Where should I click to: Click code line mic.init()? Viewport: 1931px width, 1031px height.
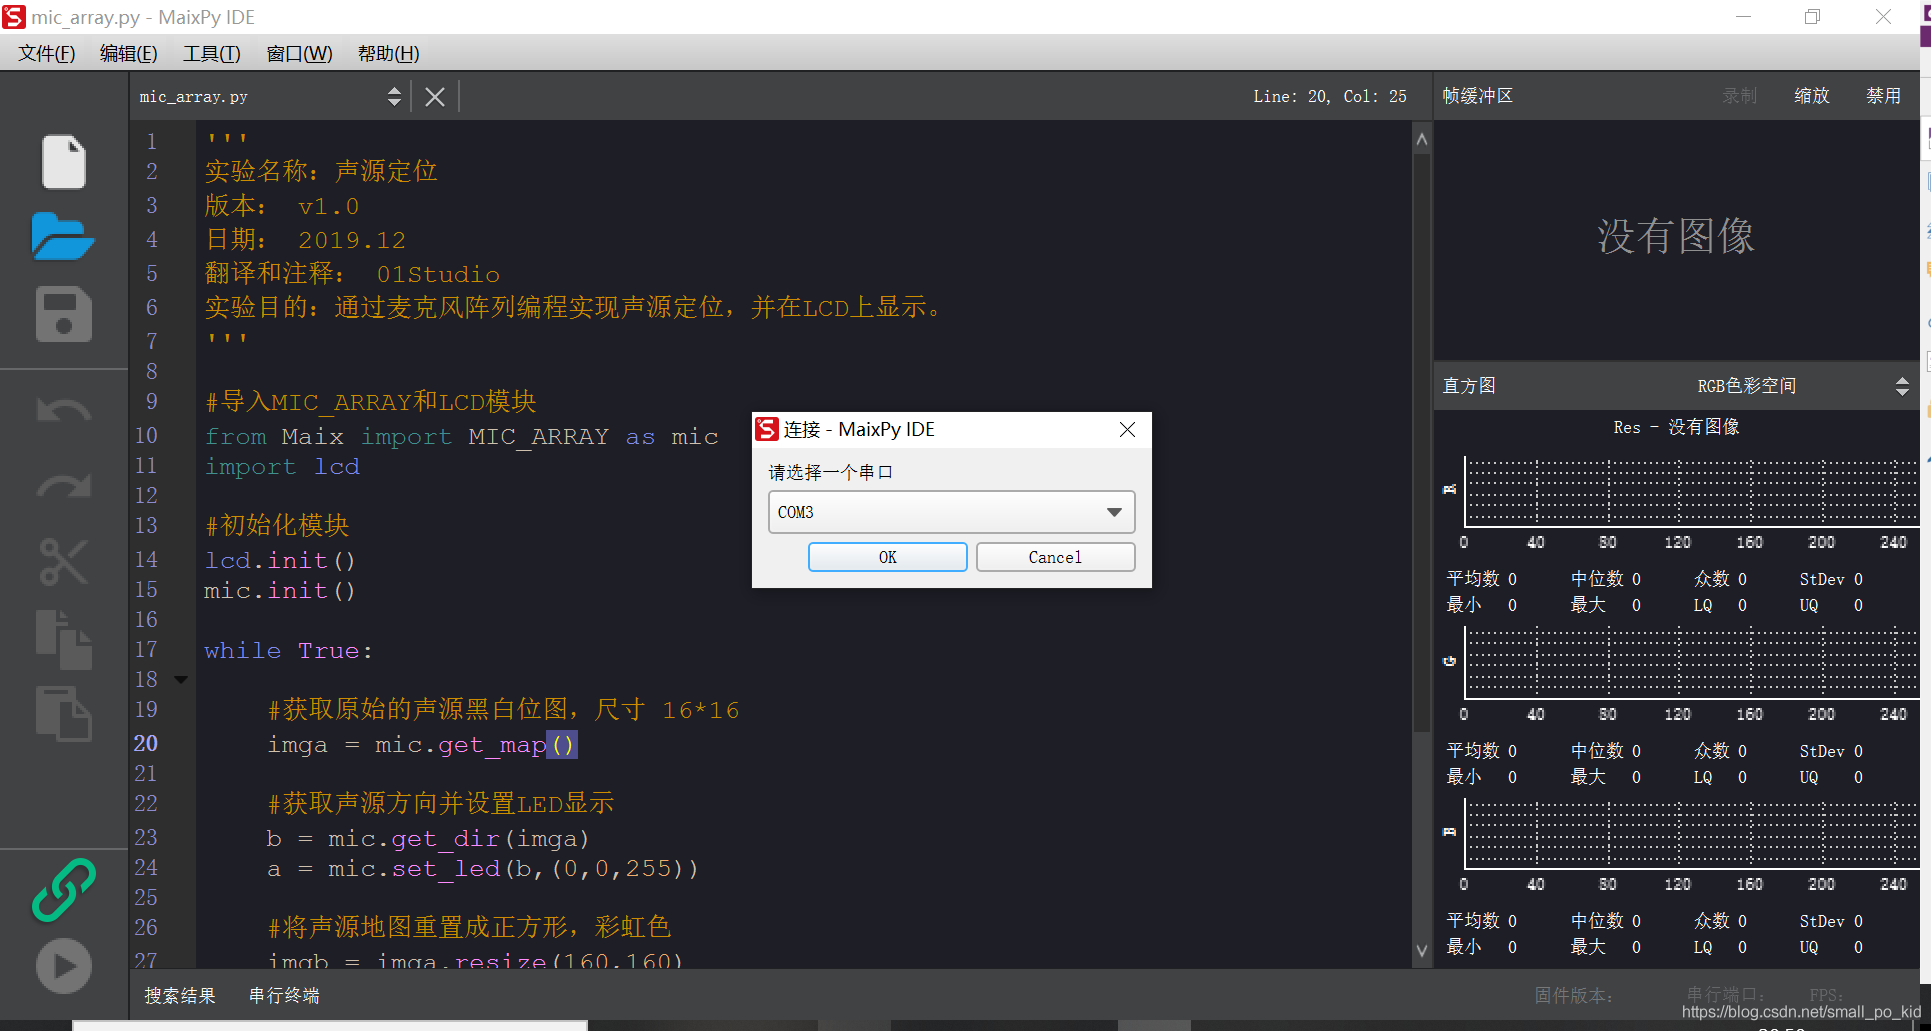coord(279,591)
